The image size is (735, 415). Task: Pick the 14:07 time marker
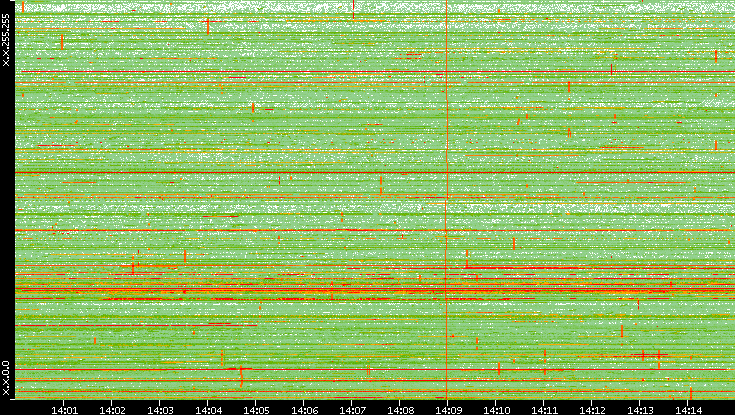353,409
